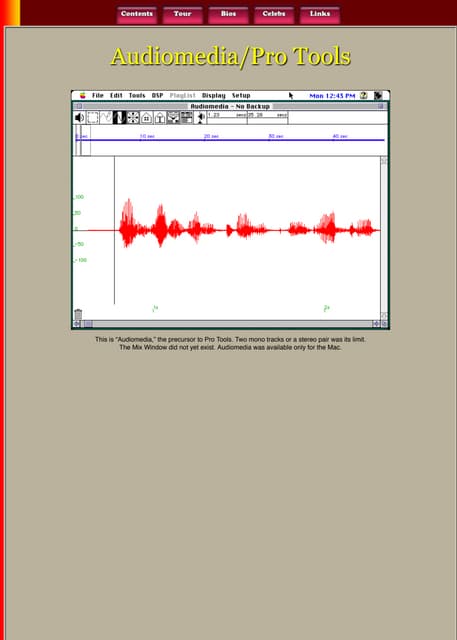Screen dimensions: 457x640
Task: Click the horizontal scrollbar thumb
Action: coord(88,324)
